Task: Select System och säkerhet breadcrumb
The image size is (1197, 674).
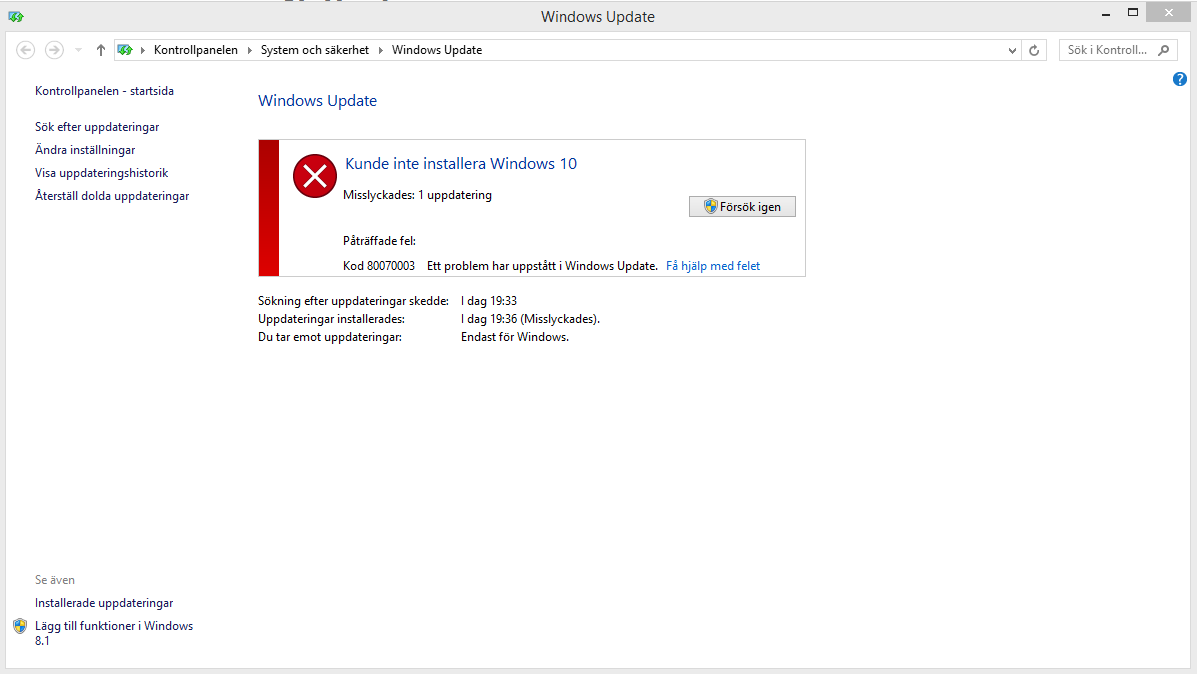Action: (x=315, y=50)
